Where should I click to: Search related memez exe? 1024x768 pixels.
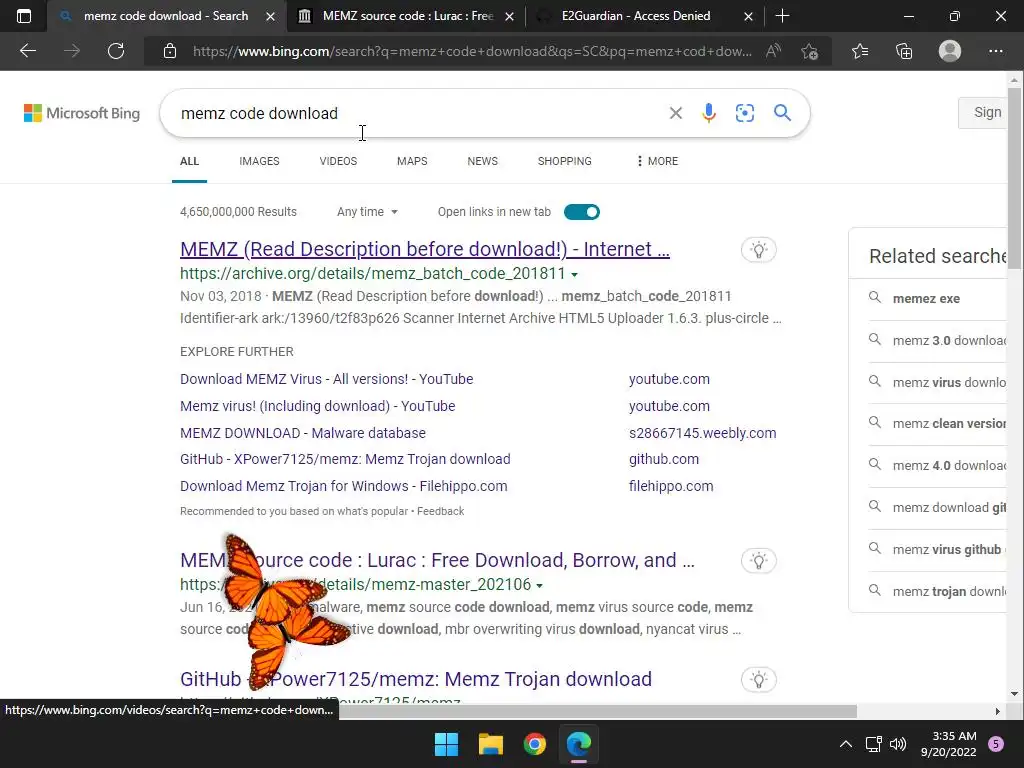[926, 298]
